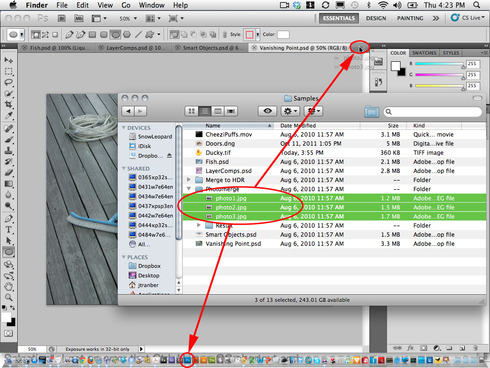This screenshot has width=490, height=368.
Task: Choose the Line tool in options bar
Action: pyautogui.click(x=138, y=34)
